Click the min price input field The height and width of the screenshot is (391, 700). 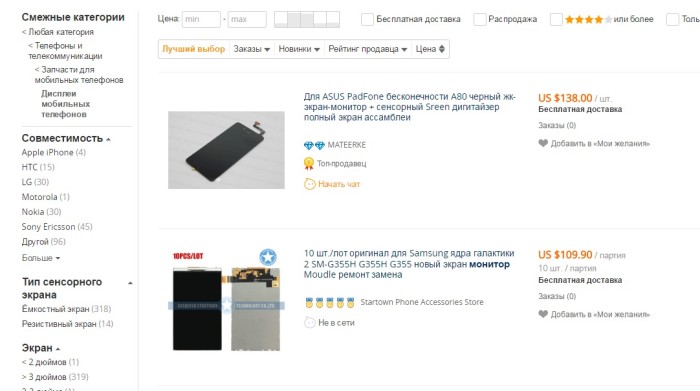(201, 19)
